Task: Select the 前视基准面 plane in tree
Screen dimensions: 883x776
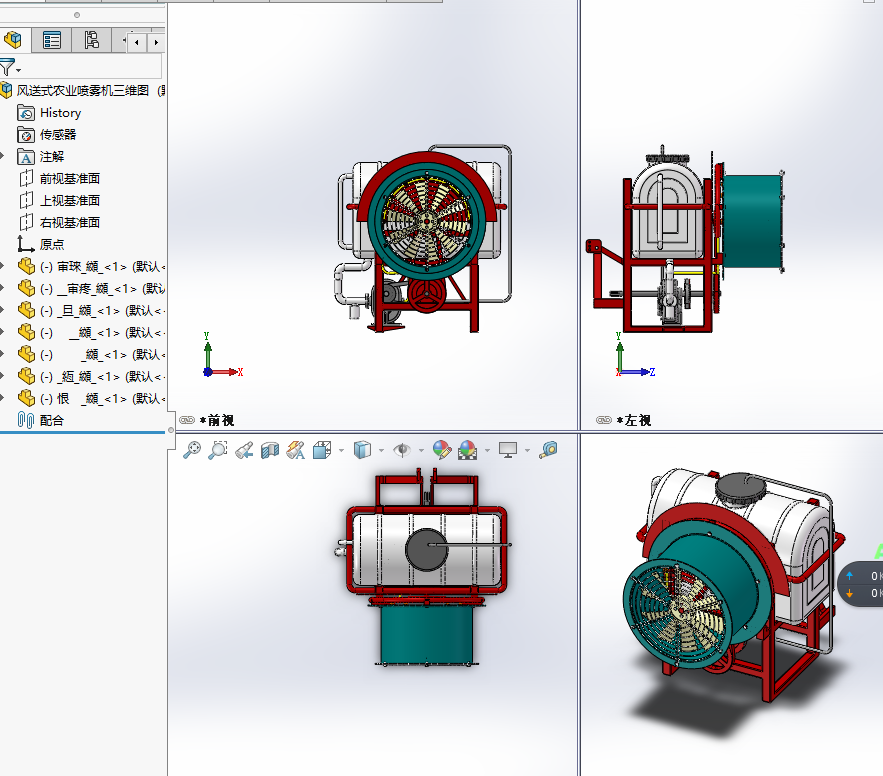Action: 69,178
